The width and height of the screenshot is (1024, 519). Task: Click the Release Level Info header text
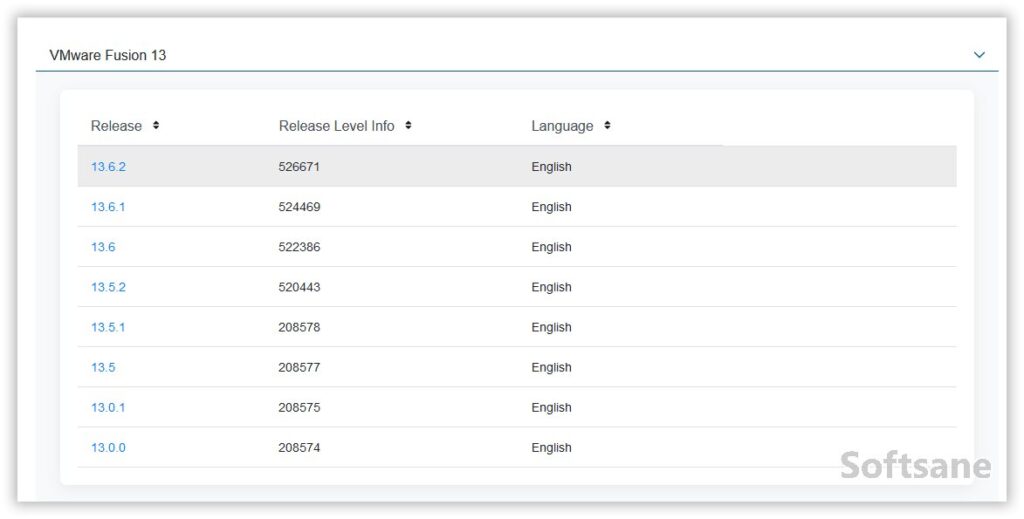(336, 126)
